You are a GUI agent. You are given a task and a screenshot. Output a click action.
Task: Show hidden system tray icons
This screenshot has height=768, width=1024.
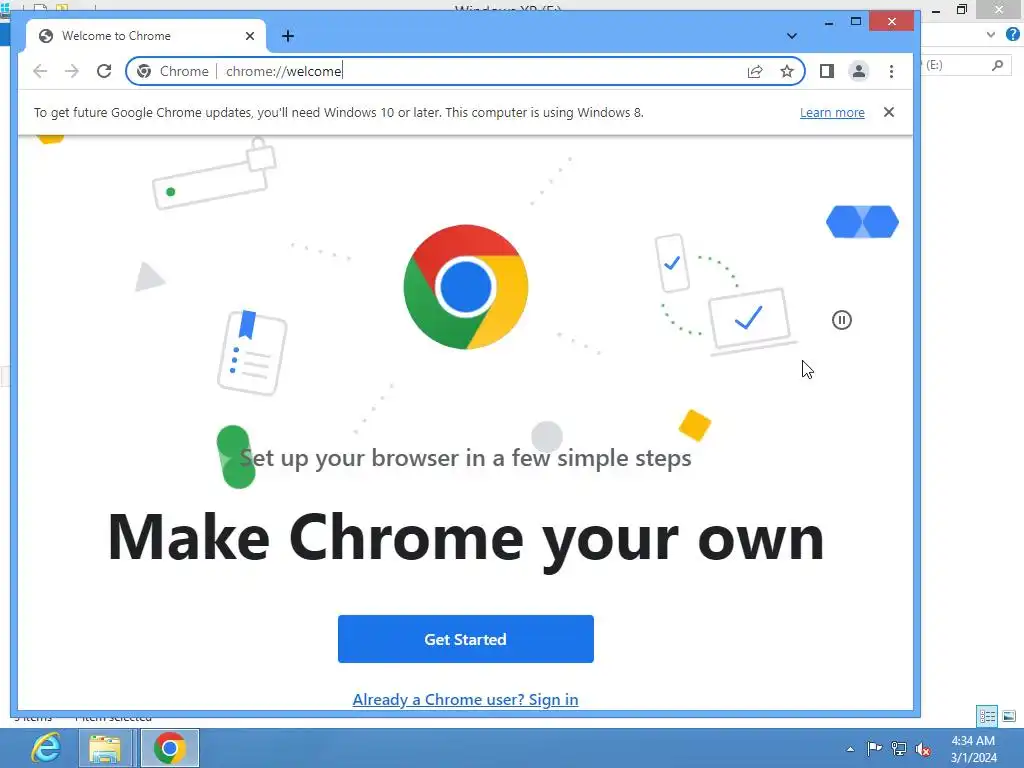click(850, 749)
